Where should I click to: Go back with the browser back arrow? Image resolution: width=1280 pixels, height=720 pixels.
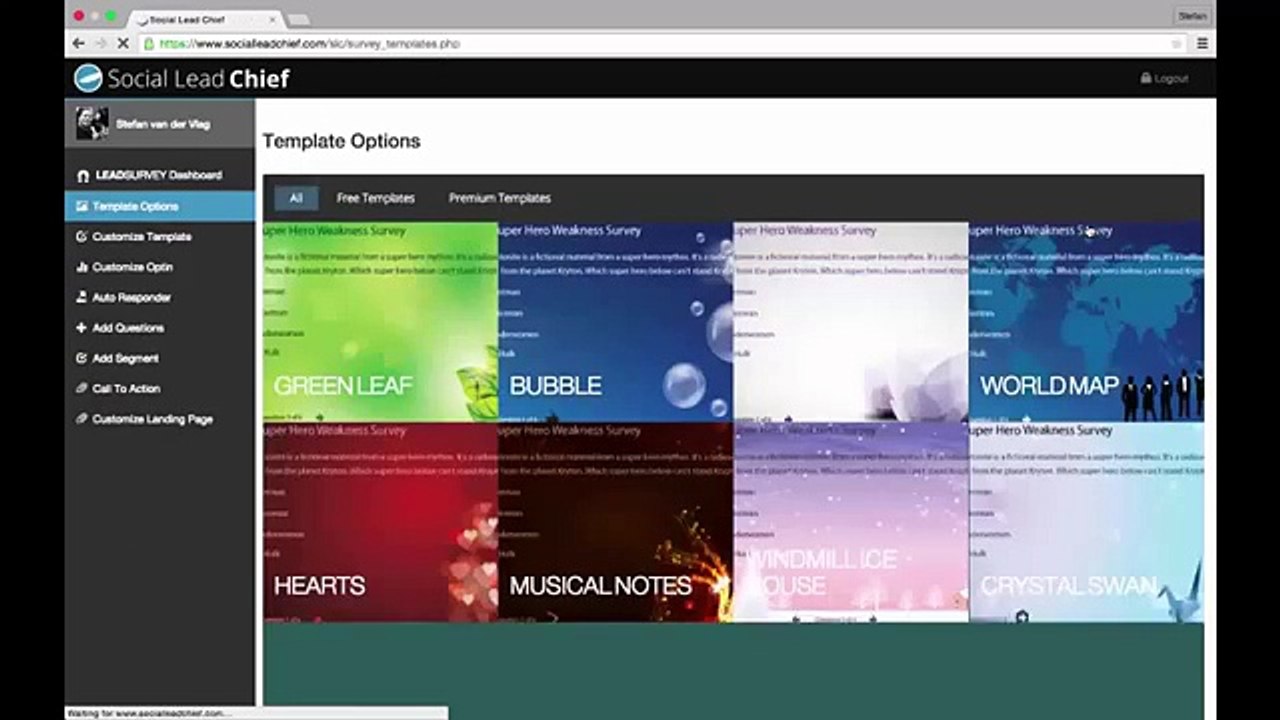tap(79, 44)
